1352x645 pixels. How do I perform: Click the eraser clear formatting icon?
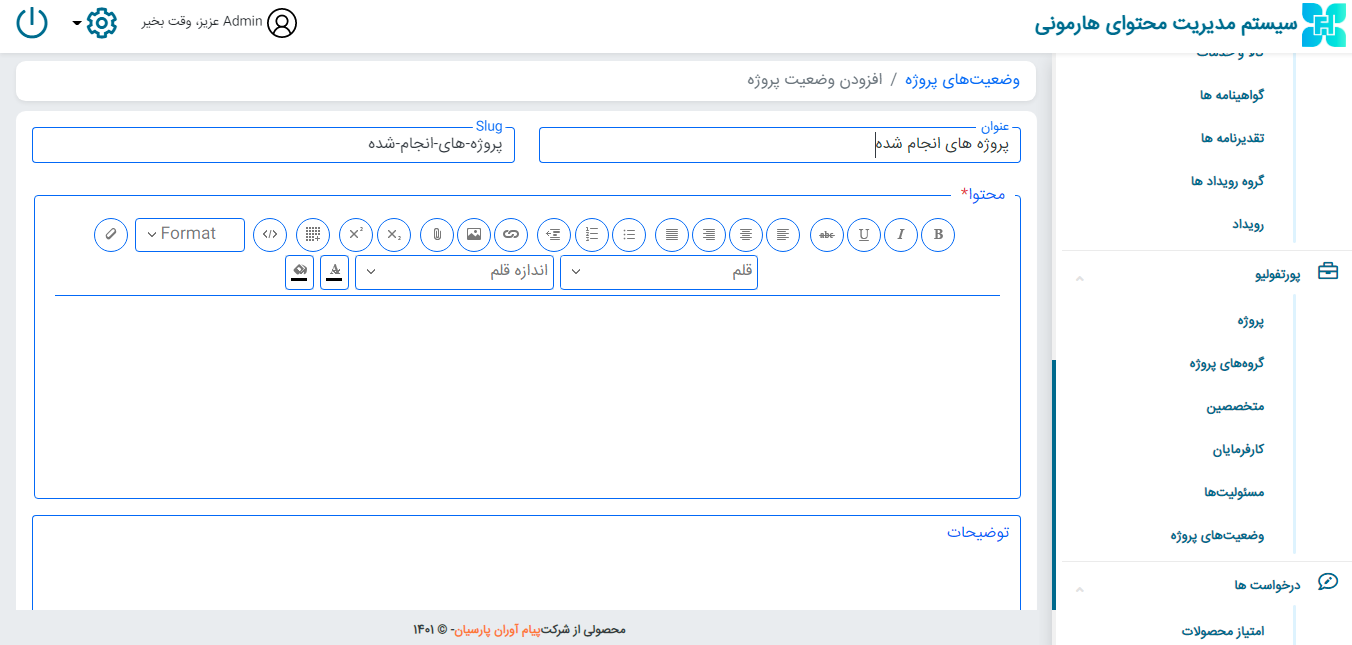tap(111, 234)
